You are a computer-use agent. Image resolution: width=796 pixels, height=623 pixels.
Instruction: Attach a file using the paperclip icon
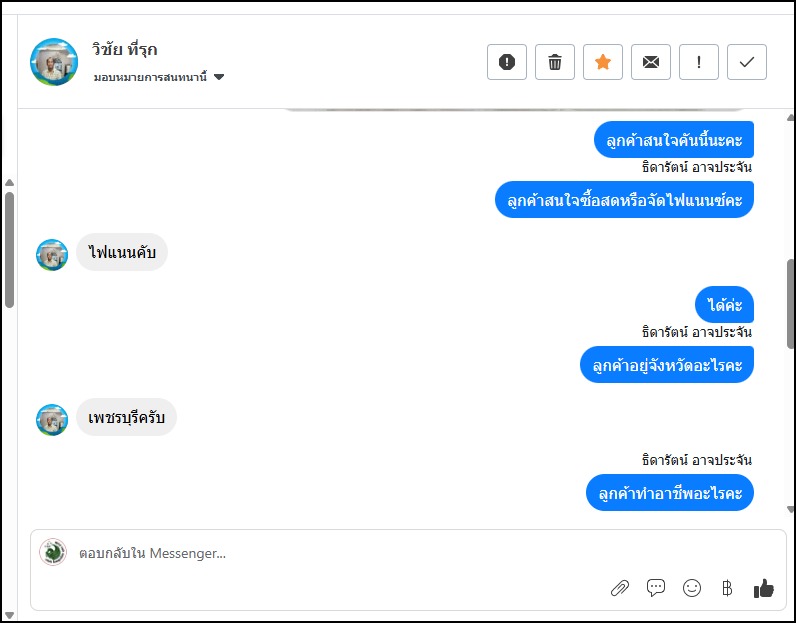(x=620, y=588)
